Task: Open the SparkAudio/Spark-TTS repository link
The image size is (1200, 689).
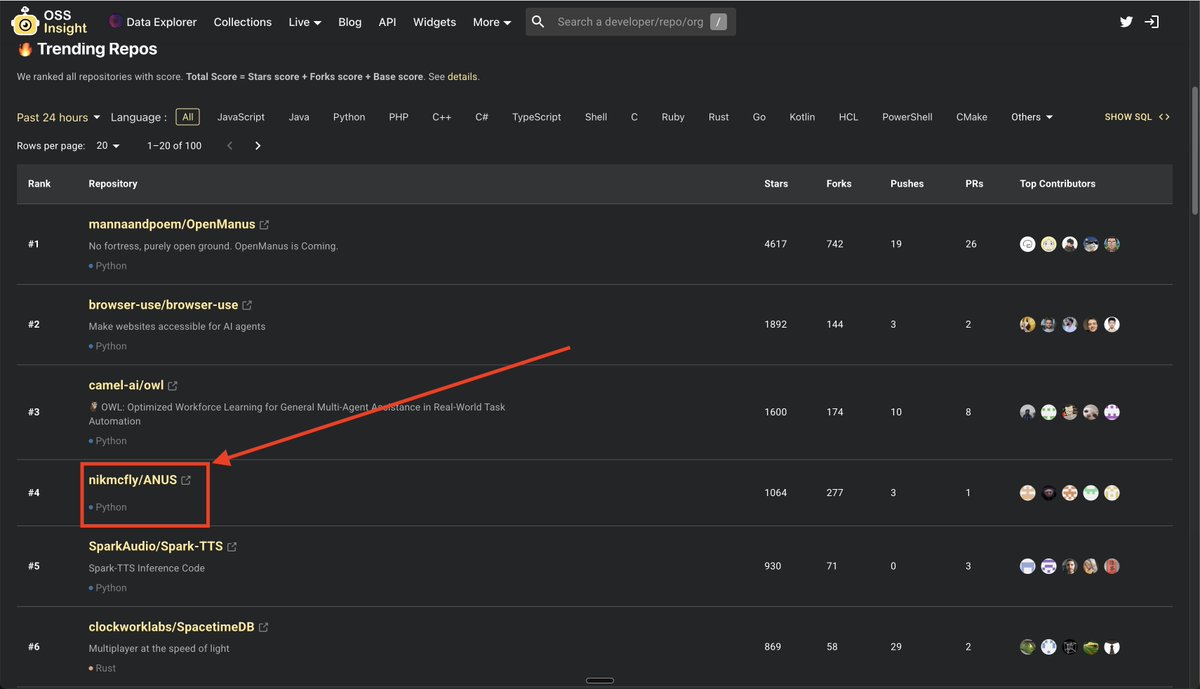Action: [156, 545]
